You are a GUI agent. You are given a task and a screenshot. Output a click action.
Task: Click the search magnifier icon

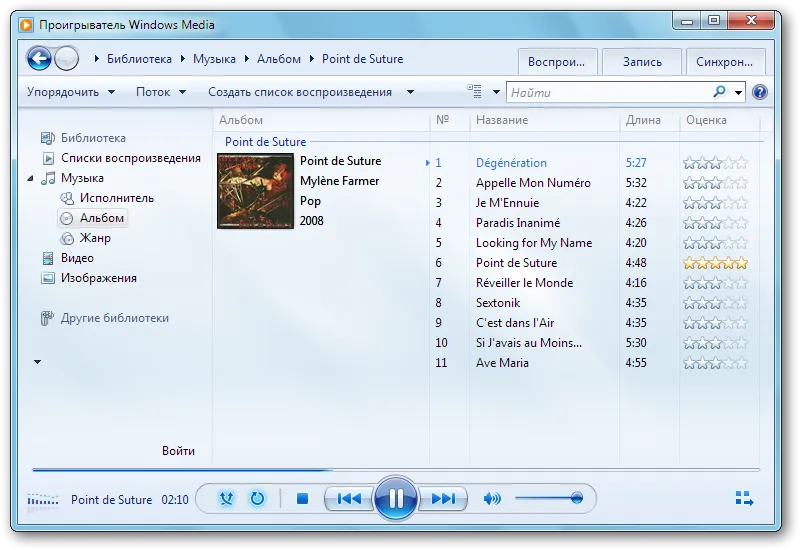719,92
